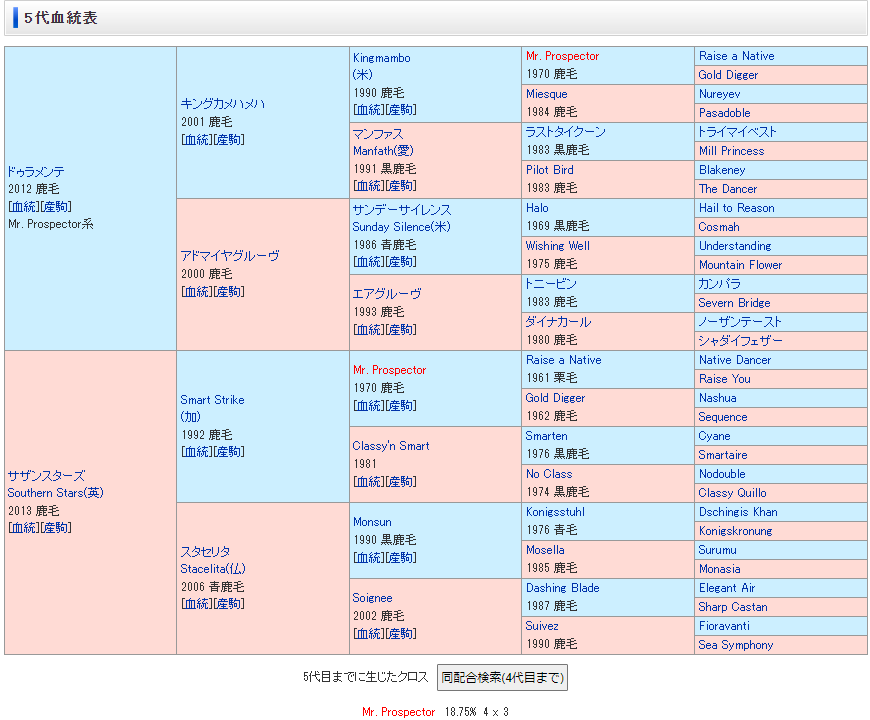Click the Native Dancer ancestor link
The image size is (870, 720).
coord(735,360)
